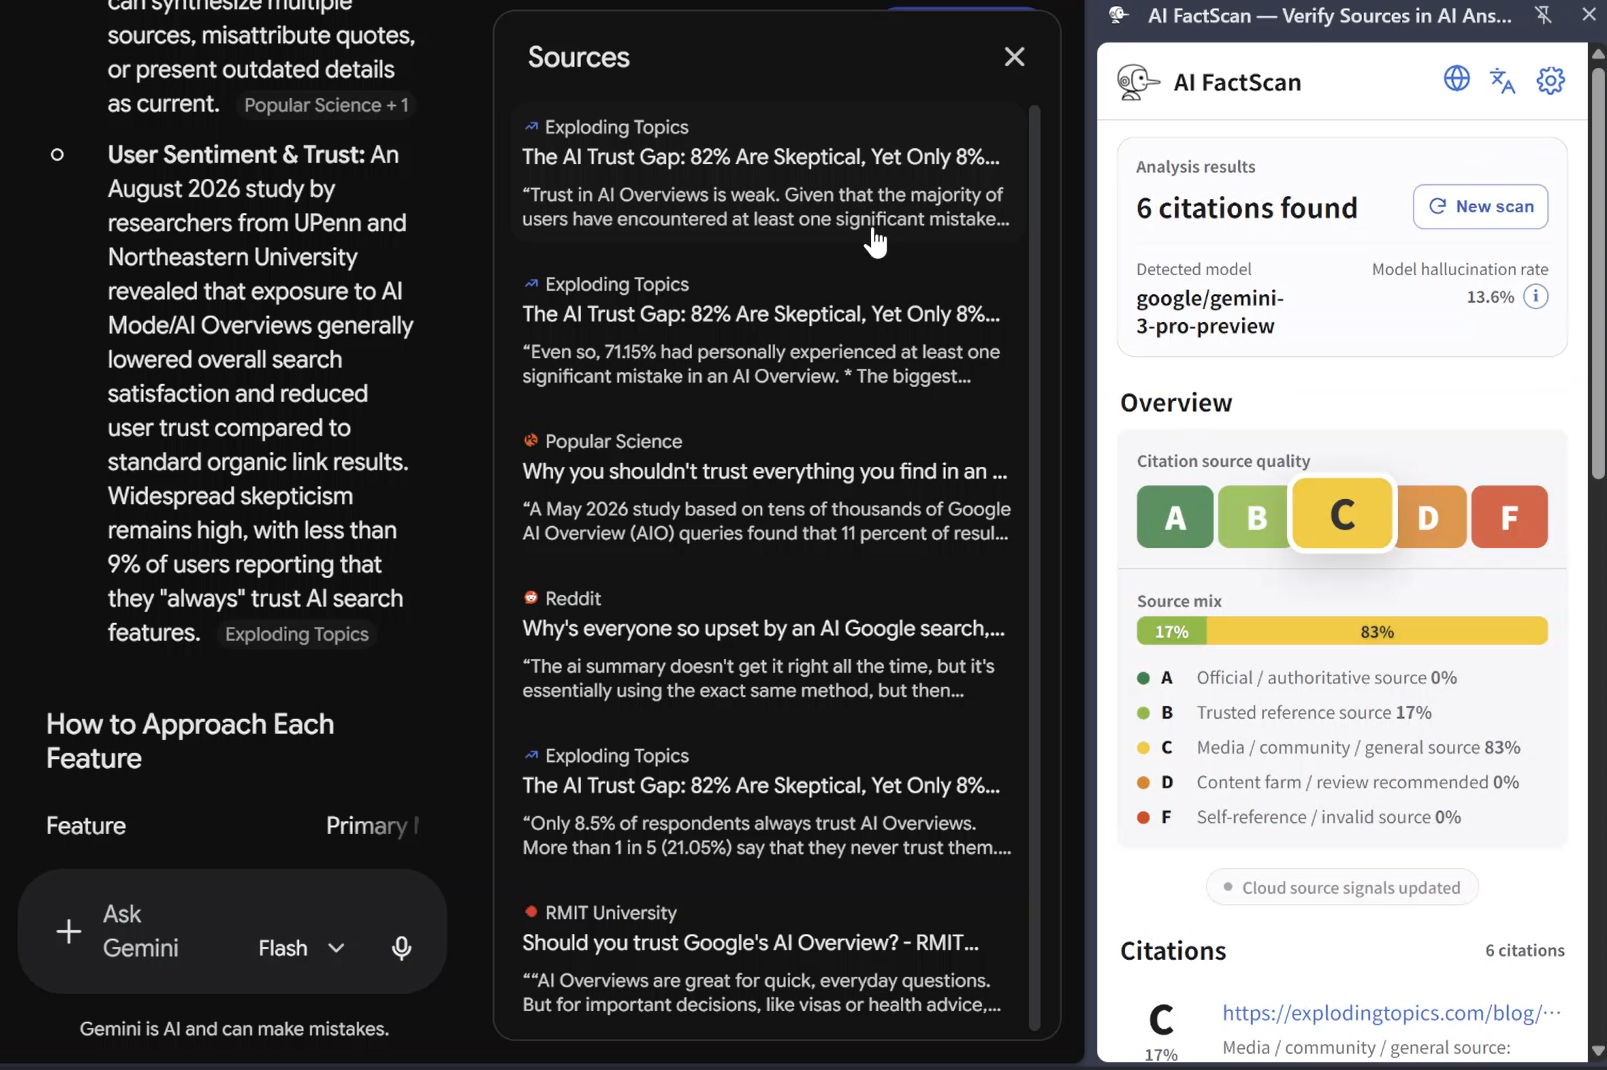Screen dimensions: 1607x1070
Task: Open FactScan settings gear
Action: 1550,80
